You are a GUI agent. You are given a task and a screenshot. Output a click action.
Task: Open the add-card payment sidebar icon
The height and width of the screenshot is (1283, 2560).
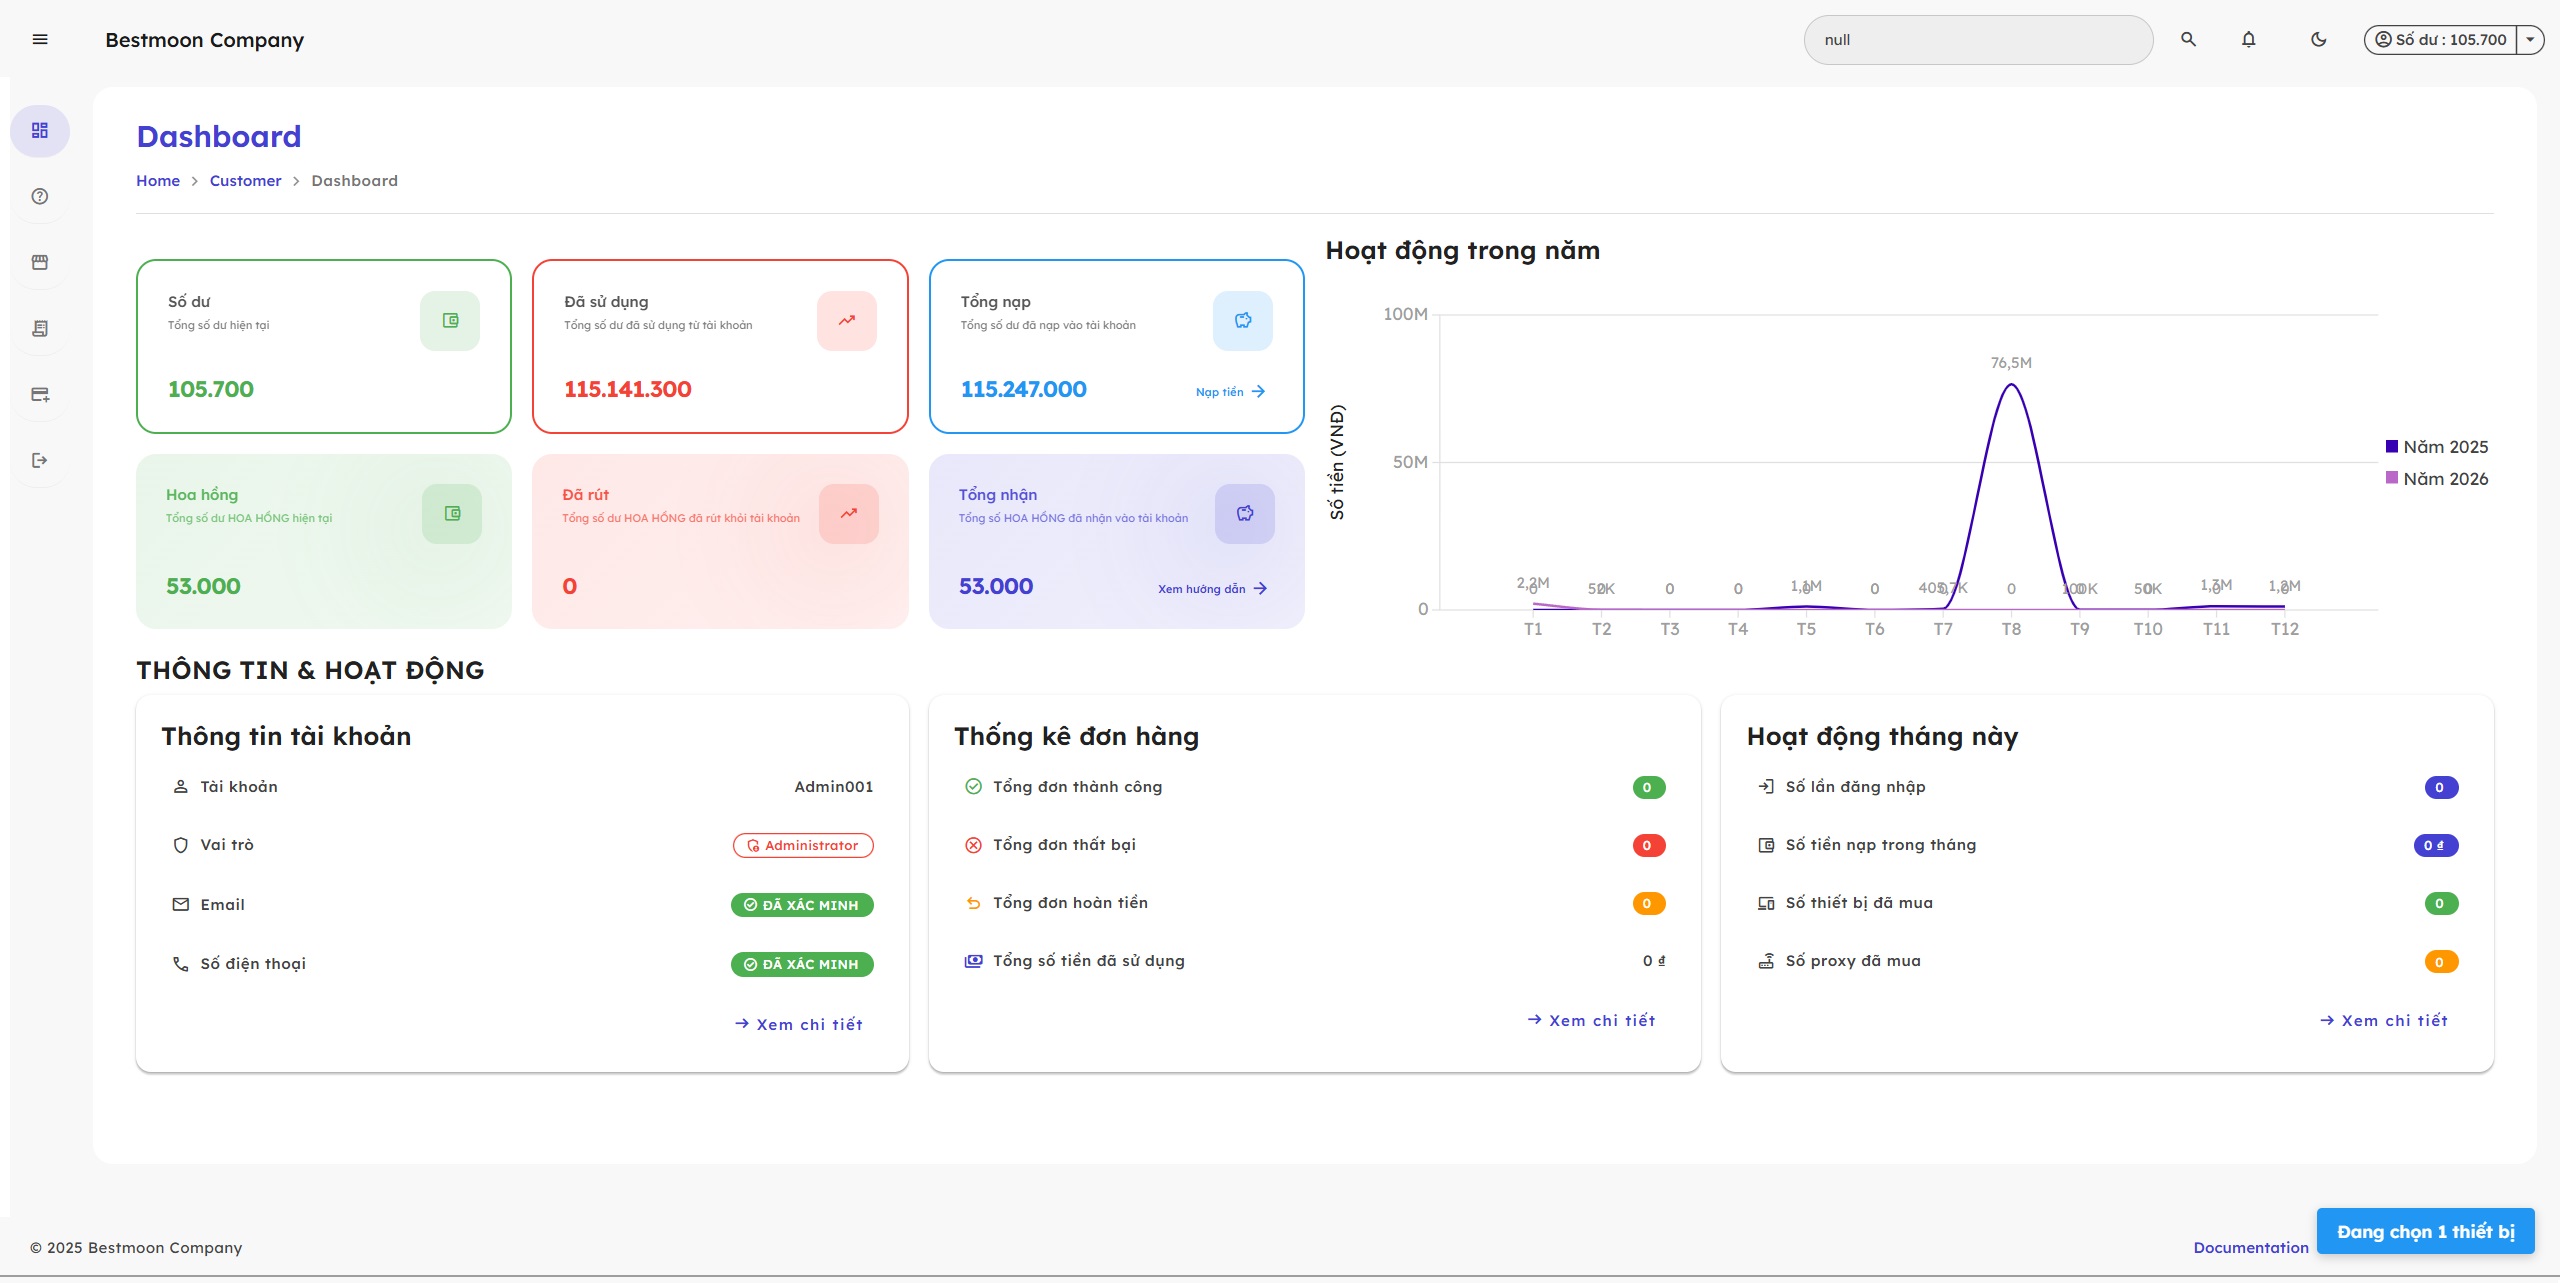40,395
